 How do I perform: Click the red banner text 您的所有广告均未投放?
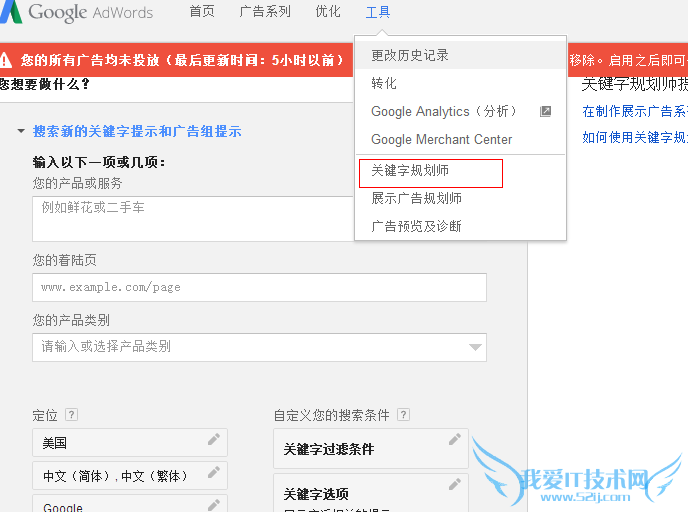coord(90,60)
